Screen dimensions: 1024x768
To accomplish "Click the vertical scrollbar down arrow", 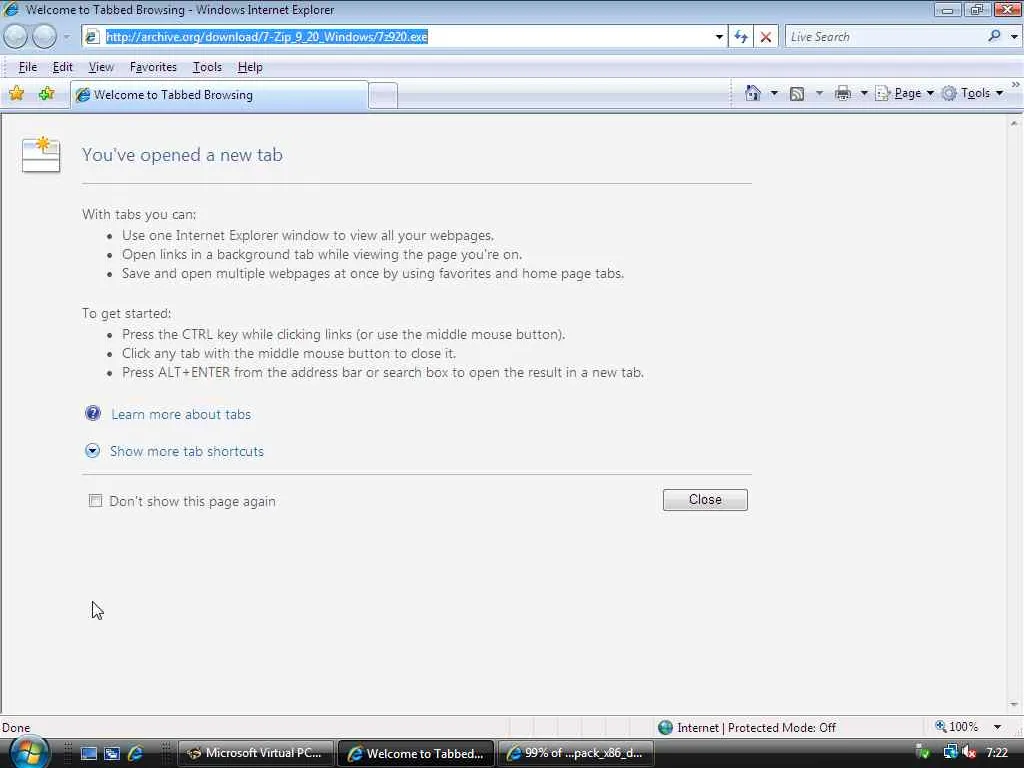I will pos(1014,705).
